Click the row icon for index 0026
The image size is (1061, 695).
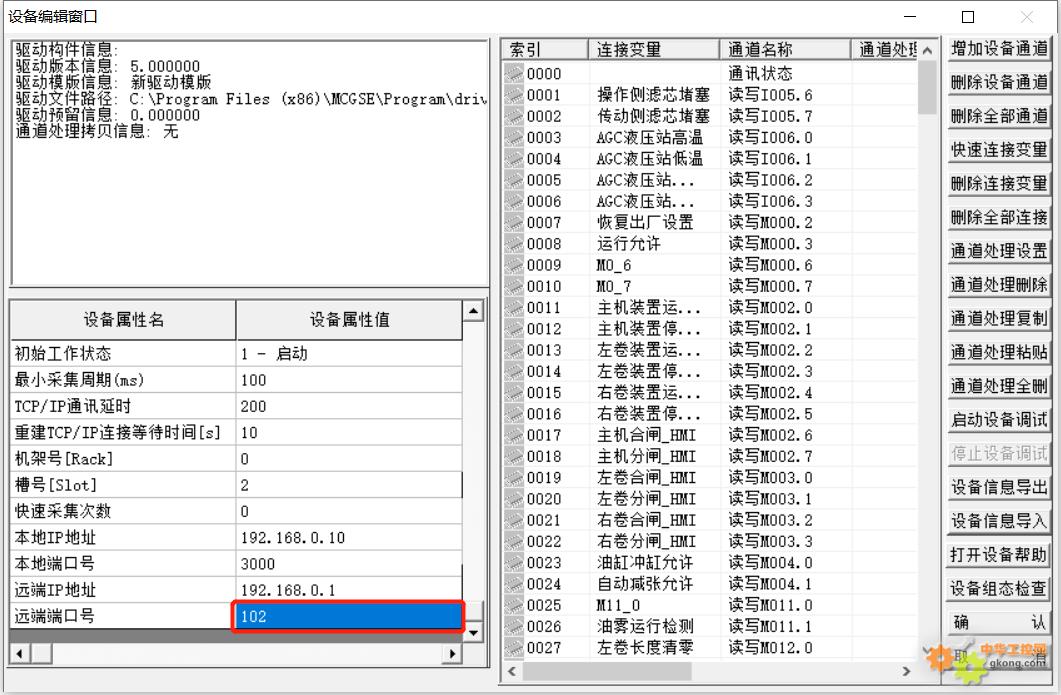pos(514,627)
